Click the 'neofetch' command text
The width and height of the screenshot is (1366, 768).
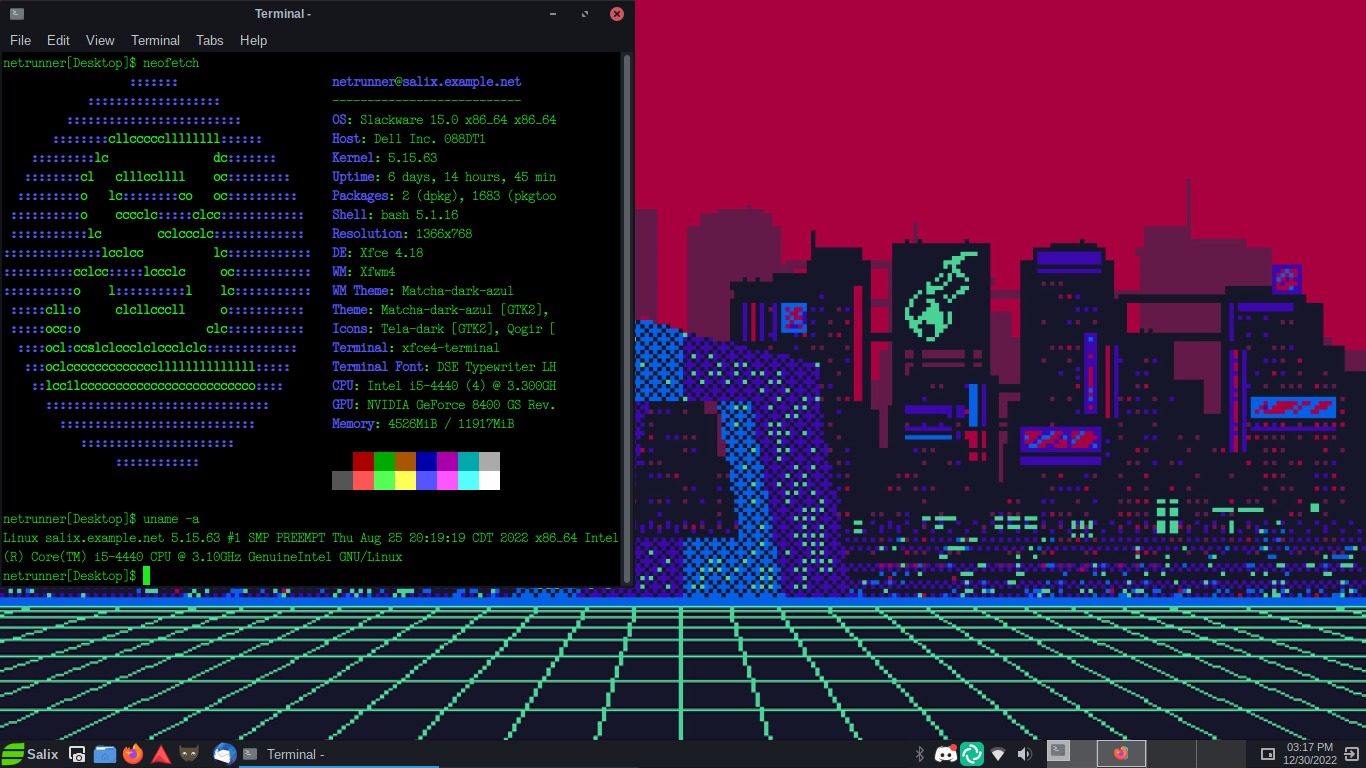(x=171, y=63)
